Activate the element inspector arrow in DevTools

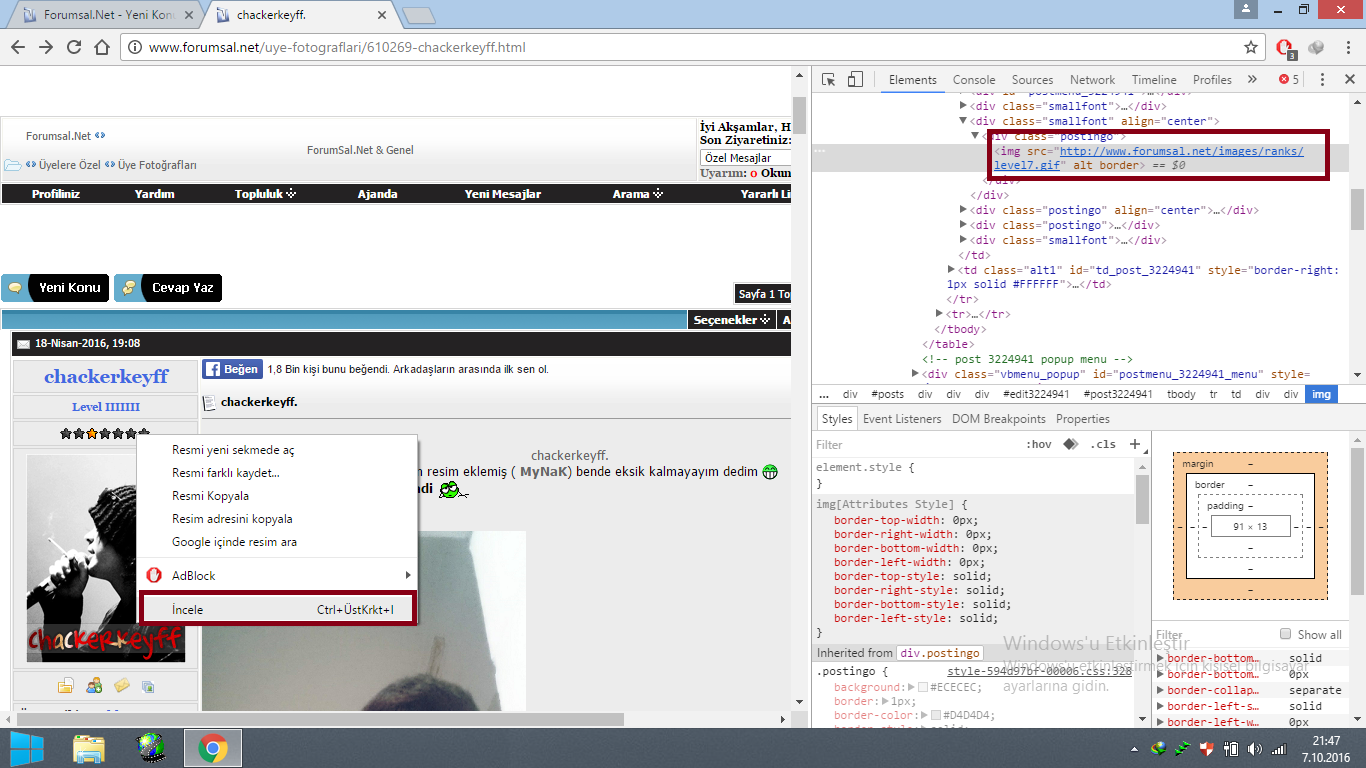point(829,80)
